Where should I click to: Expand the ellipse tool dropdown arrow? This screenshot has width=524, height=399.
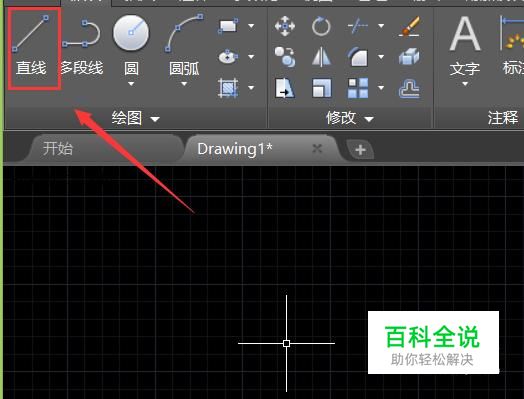click(251, 57)
